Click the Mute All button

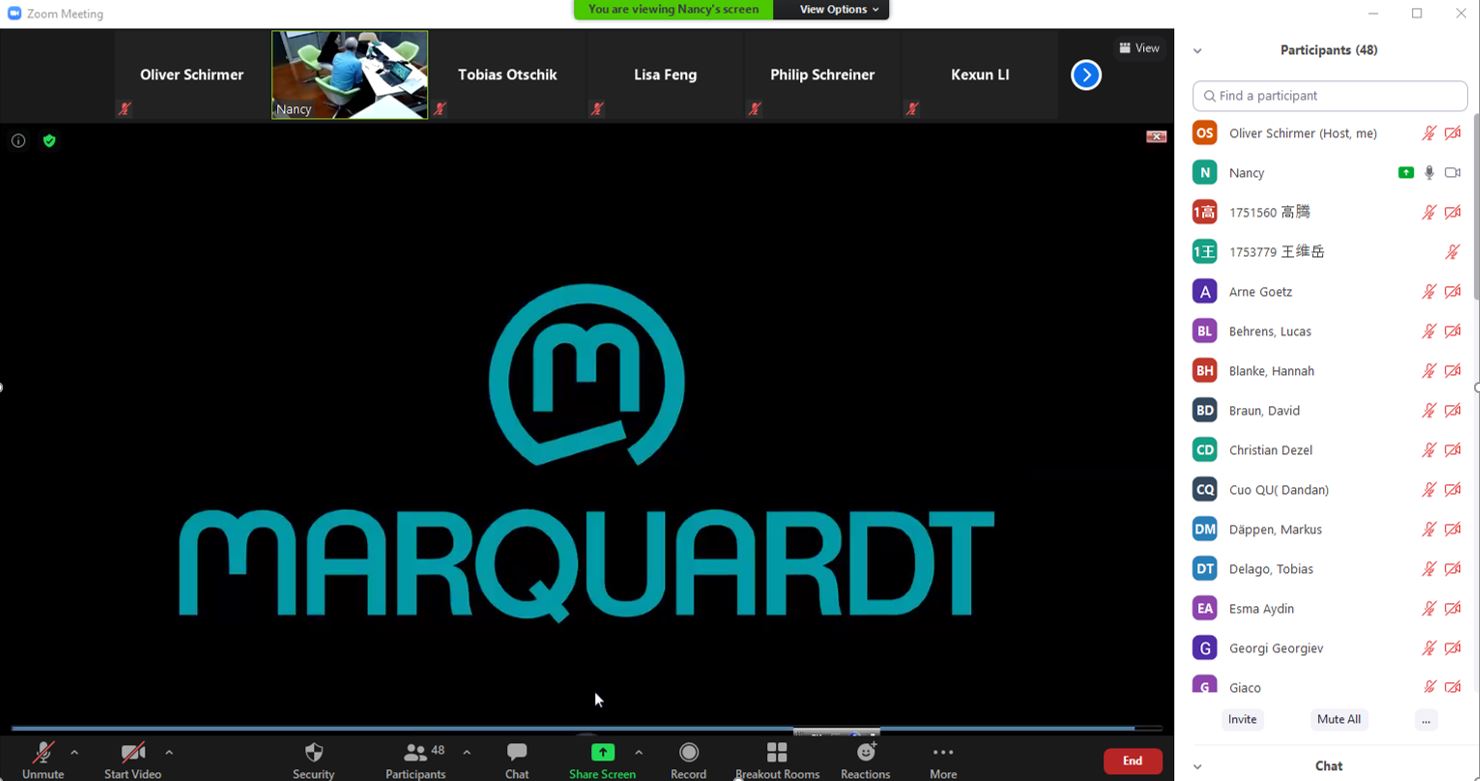(1338, 719)
